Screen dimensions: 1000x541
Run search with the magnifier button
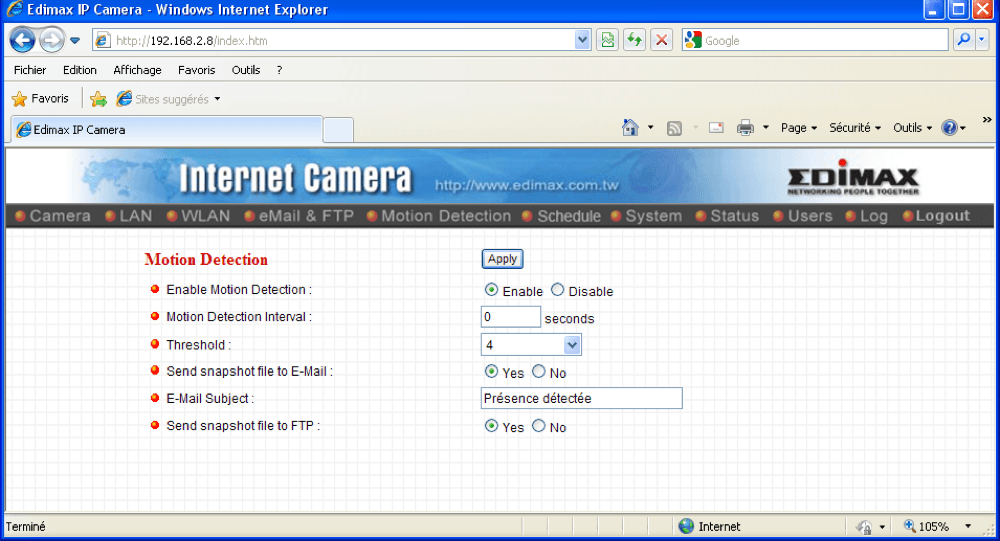tap(964, 40)
